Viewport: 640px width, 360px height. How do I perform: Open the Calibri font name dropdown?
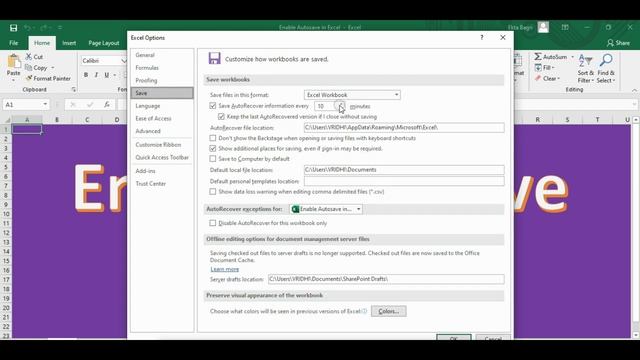click(x=123, y=61)
